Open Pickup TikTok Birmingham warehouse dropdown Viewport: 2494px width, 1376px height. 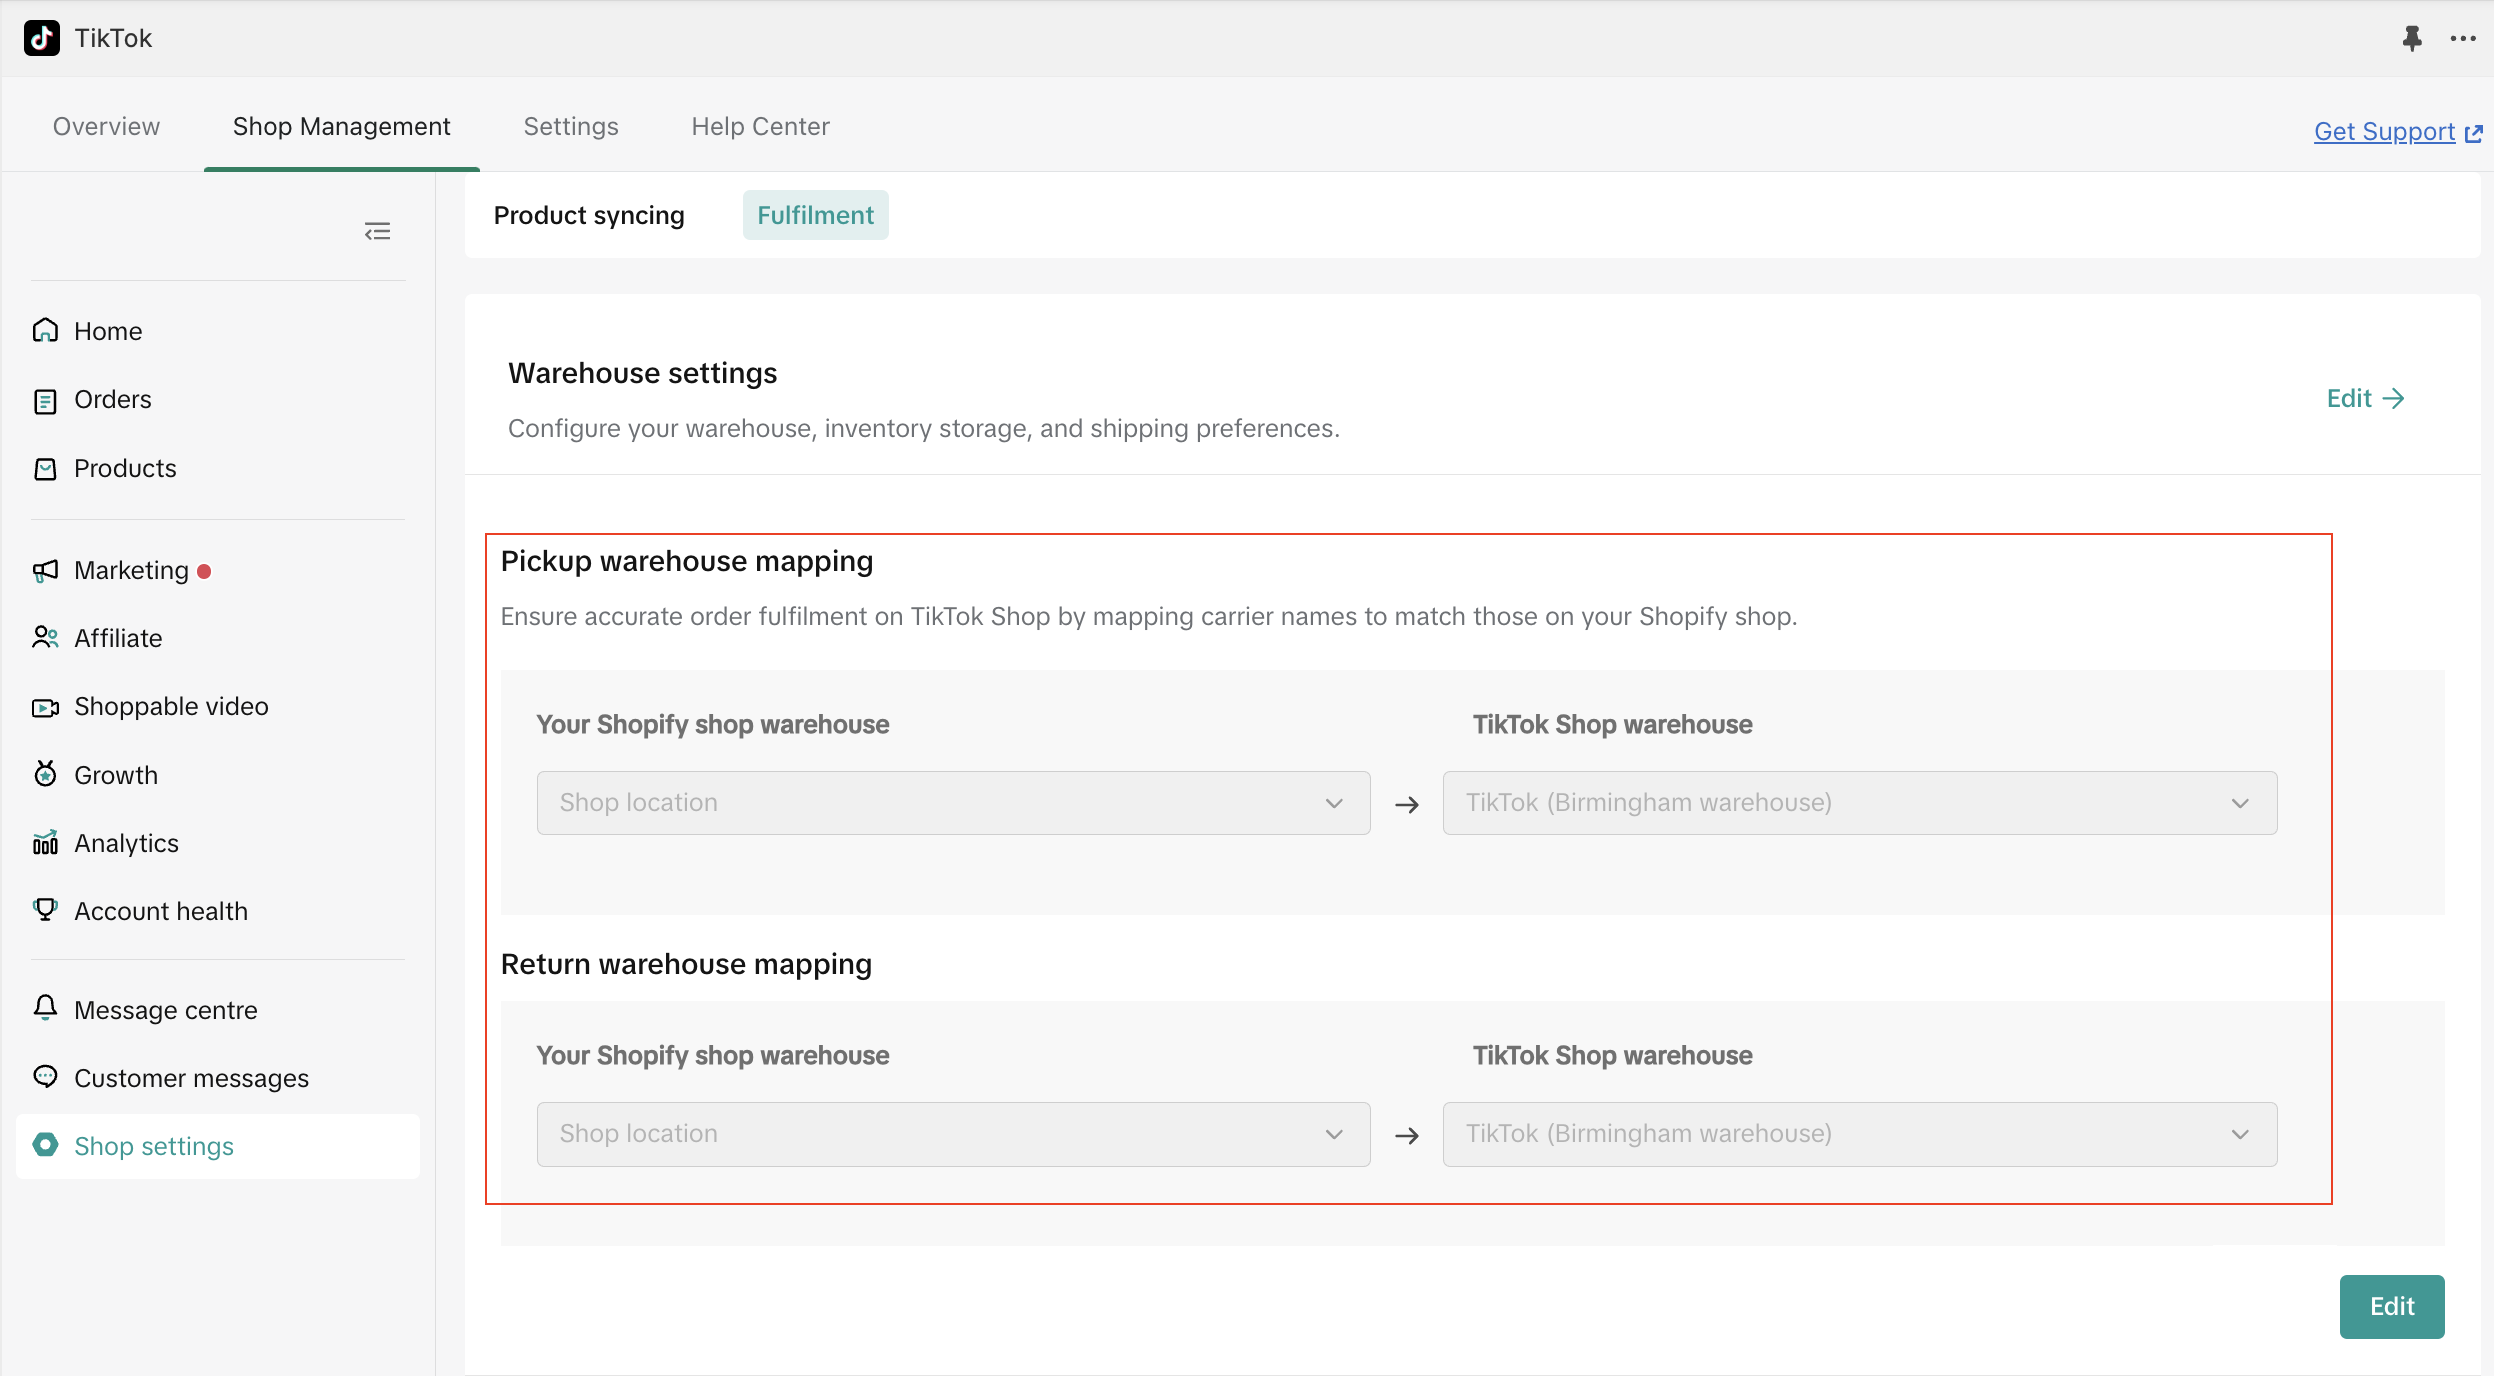(1860, 803)
